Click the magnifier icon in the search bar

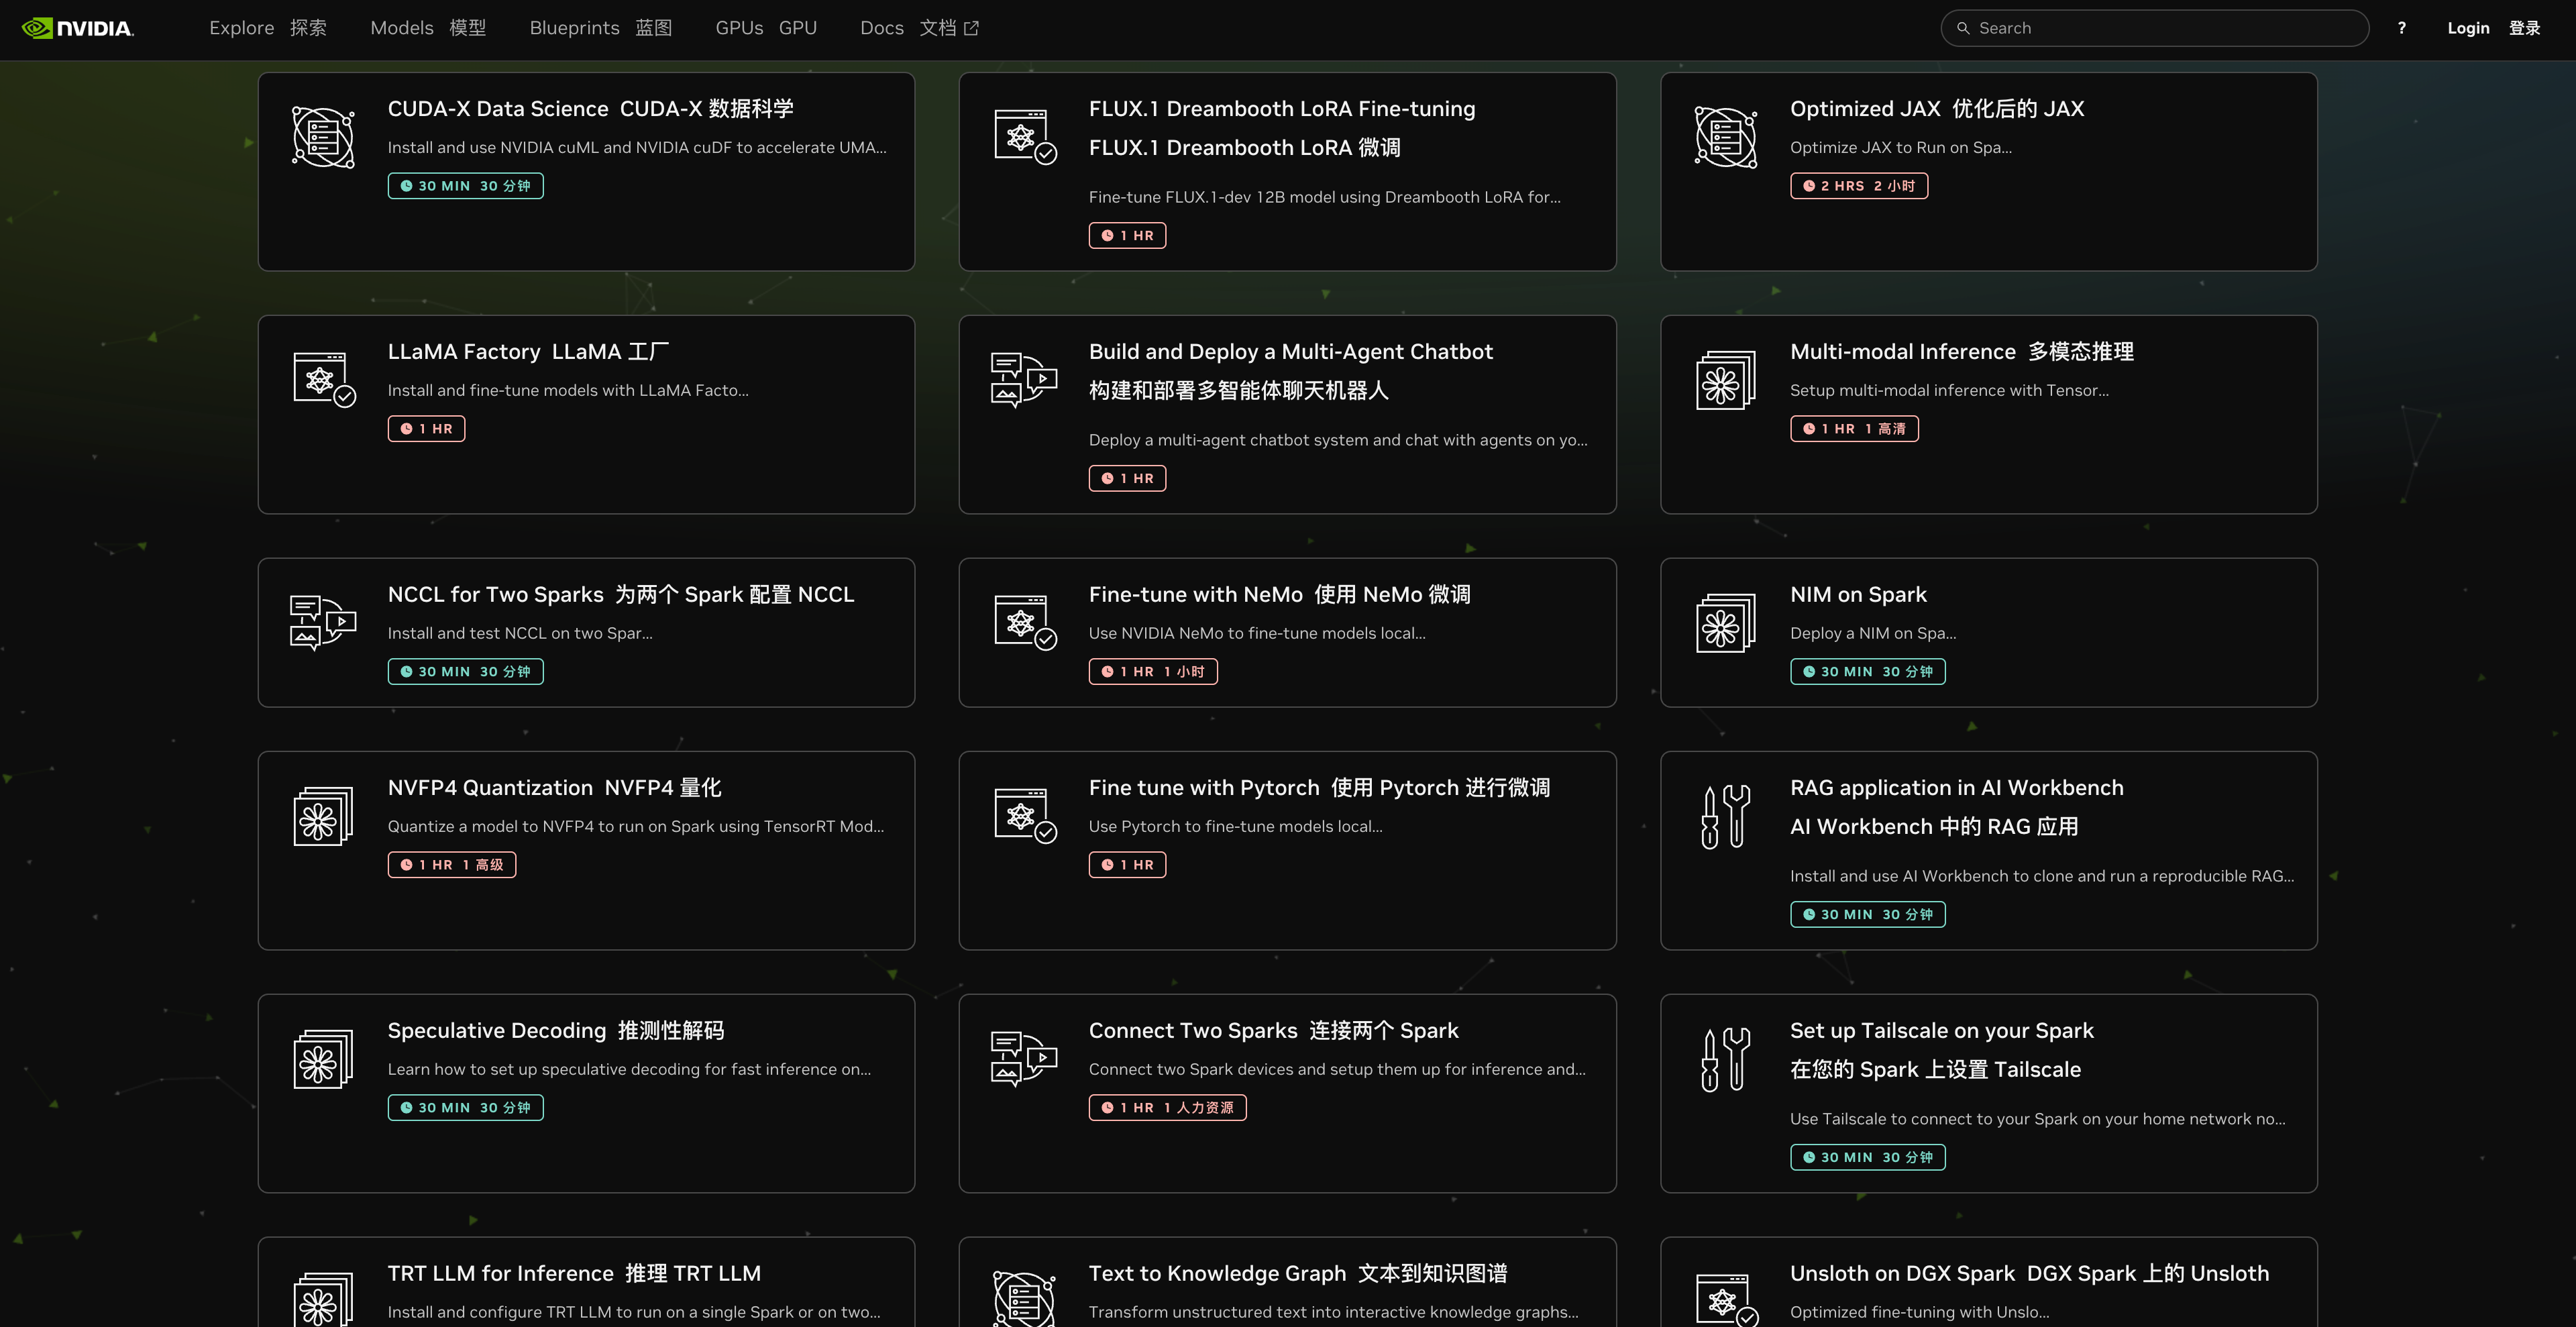pyautogui.click(x=1963, y=28)
